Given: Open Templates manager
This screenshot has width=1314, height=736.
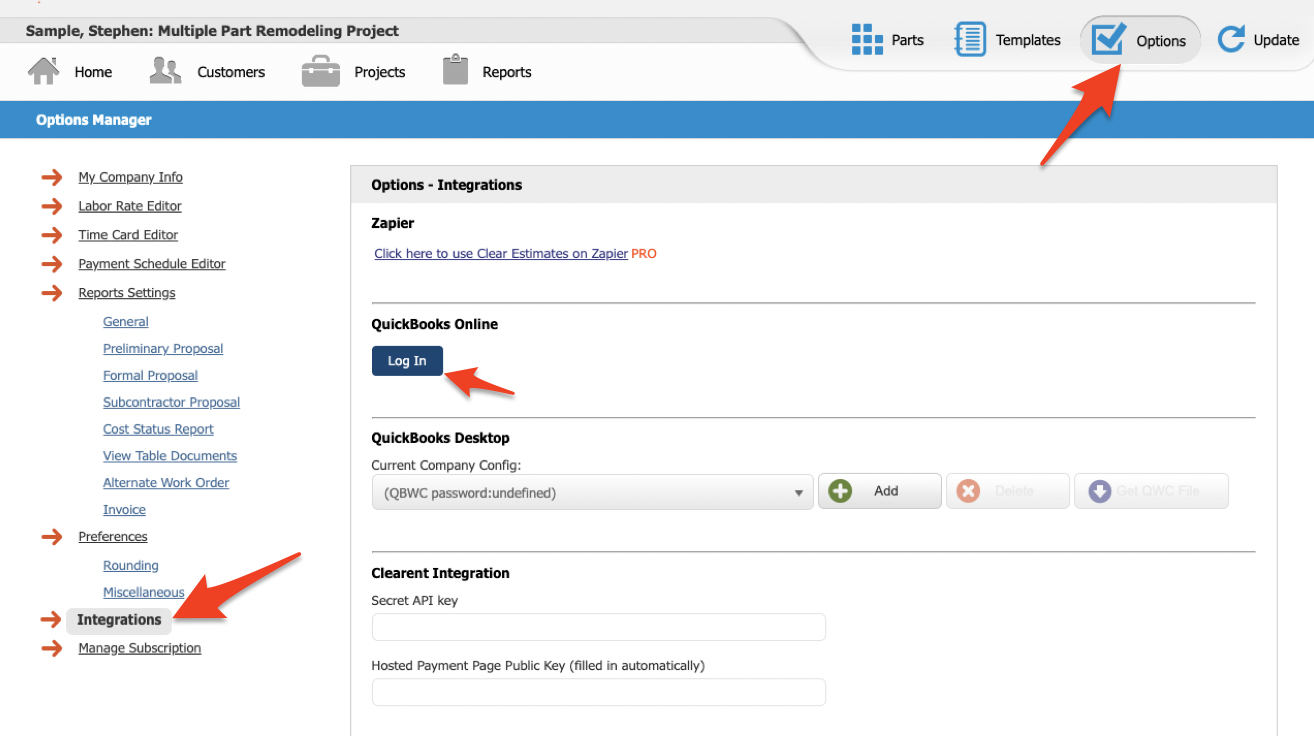Looking at the screenshot, I should click(x=1028, y=41).
